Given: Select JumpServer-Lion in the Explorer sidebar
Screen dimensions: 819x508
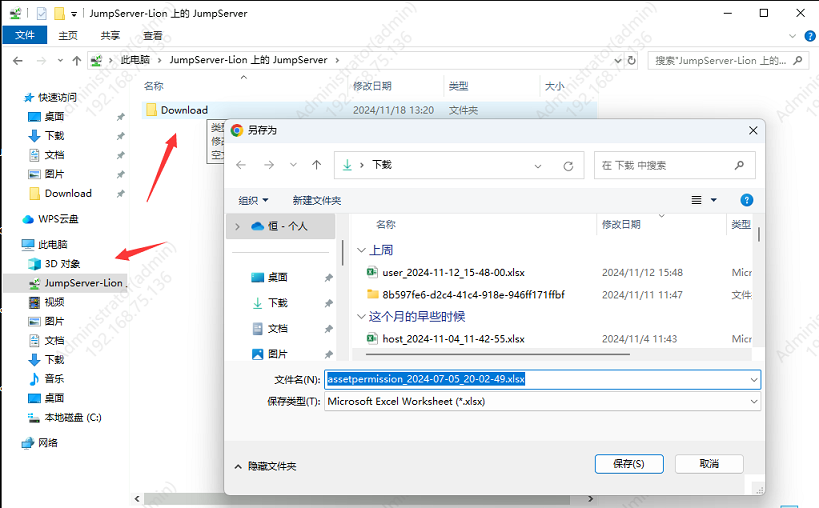Looking at the screenshot, I should click(65, 283).
